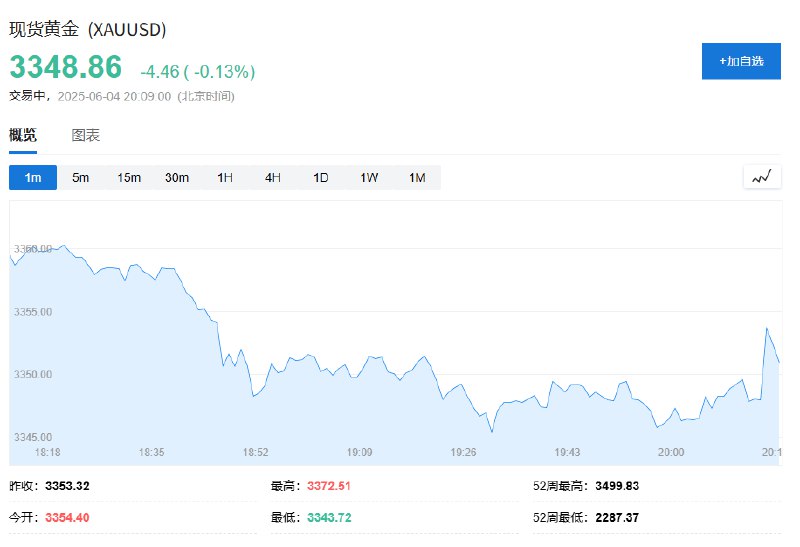800x547 pixels.
Task: Select the 30m timeframe
Action: point(177,178)
